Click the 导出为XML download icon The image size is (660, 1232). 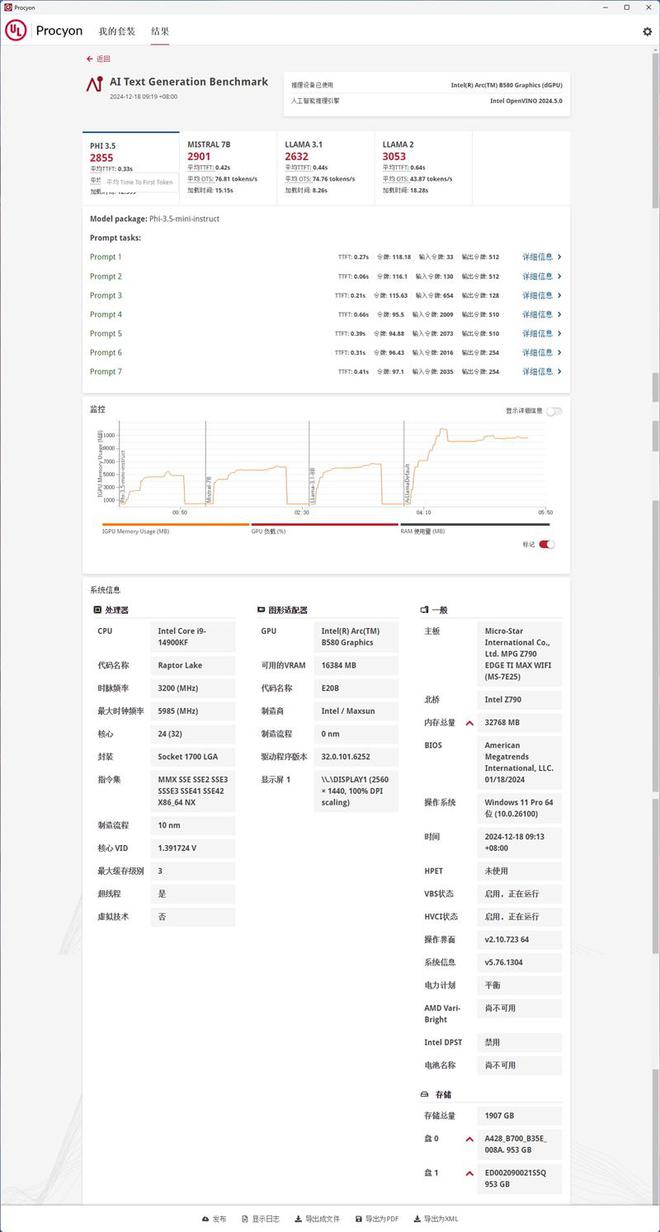416,1219
